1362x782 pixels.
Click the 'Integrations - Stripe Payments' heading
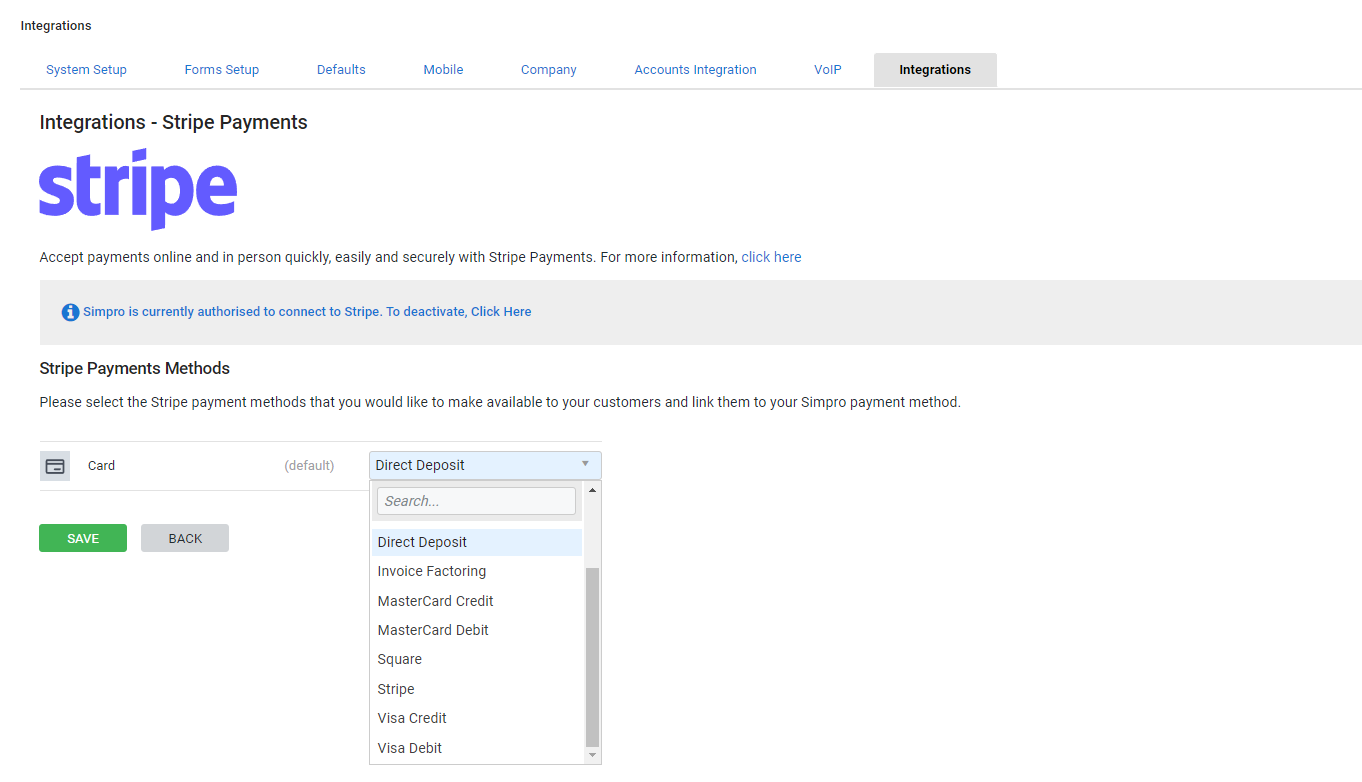coord(173,123)
